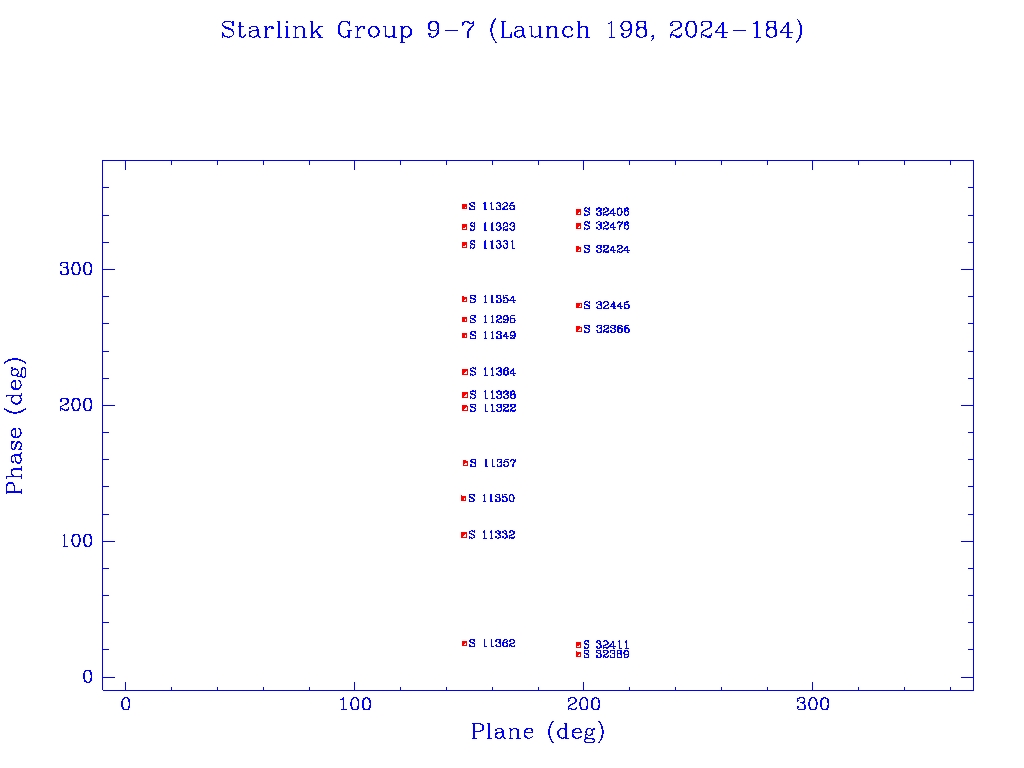Select the red data marker beside S 11332
1024x768 pixels.
[464, 535]
